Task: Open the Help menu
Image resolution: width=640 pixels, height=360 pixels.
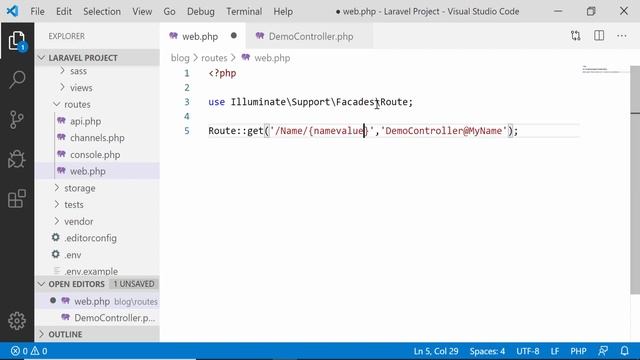Action: click(283, 11)
